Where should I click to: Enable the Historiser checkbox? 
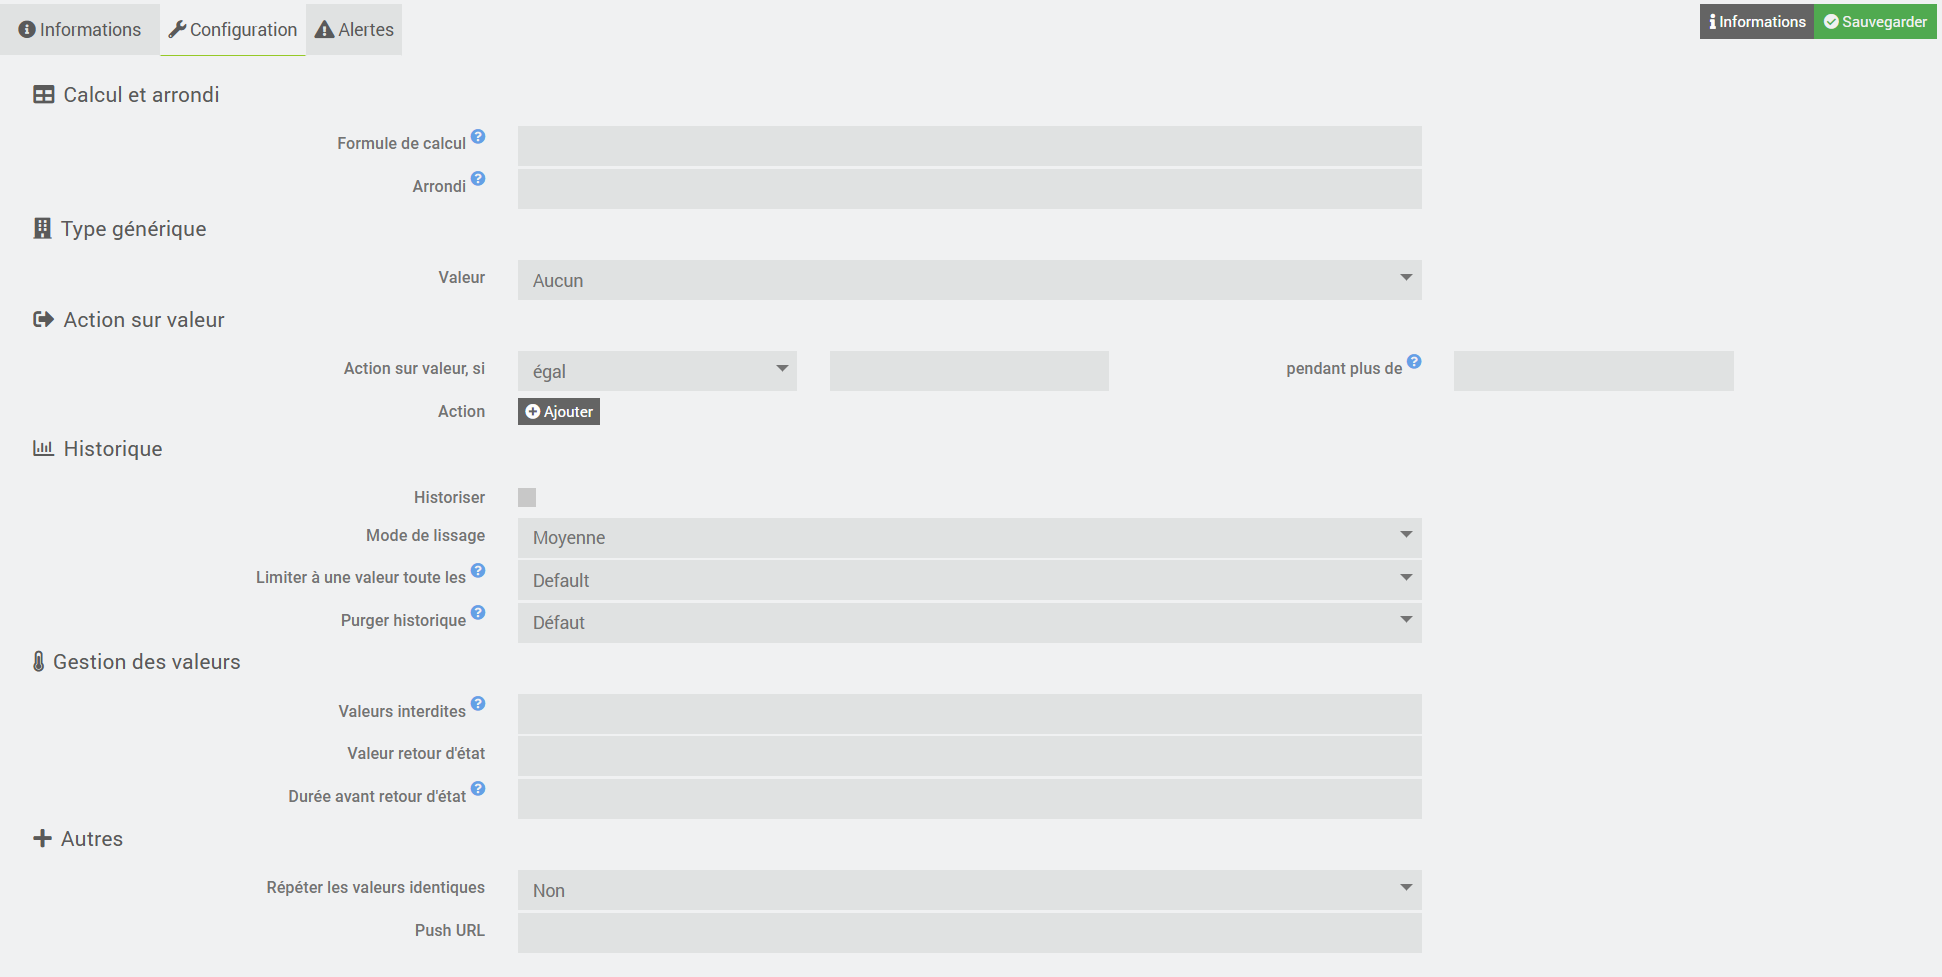pyautogui.click(x=527, y=498)
